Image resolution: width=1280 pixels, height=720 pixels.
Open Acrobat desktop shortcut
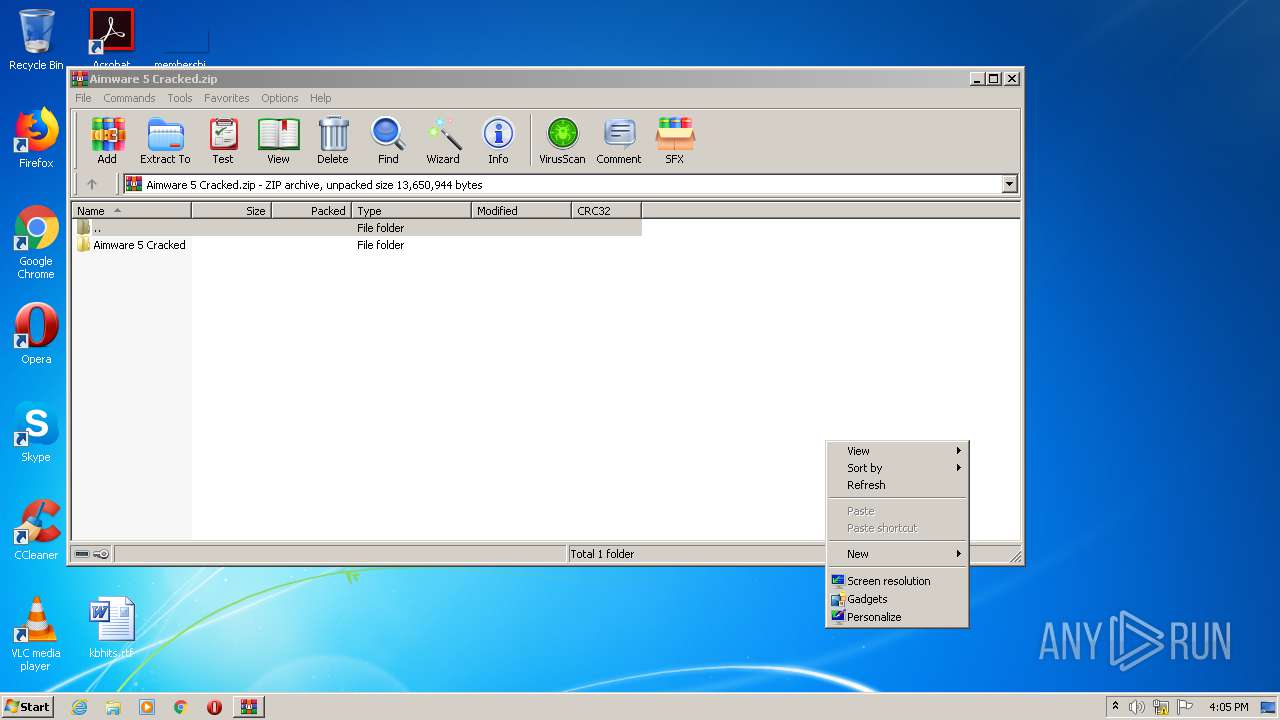(111, 38)
